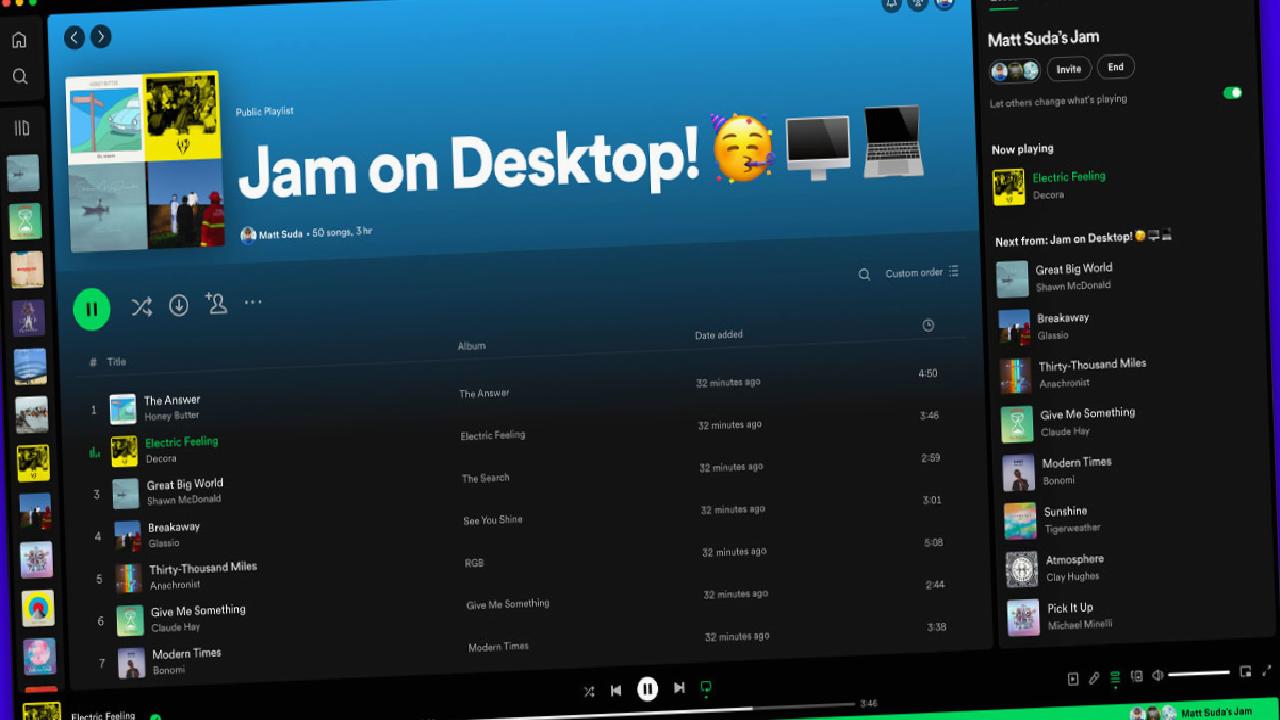1280x720 pixels.
Task: Open See You Shine album link
Action: click(x=493, y=520)
